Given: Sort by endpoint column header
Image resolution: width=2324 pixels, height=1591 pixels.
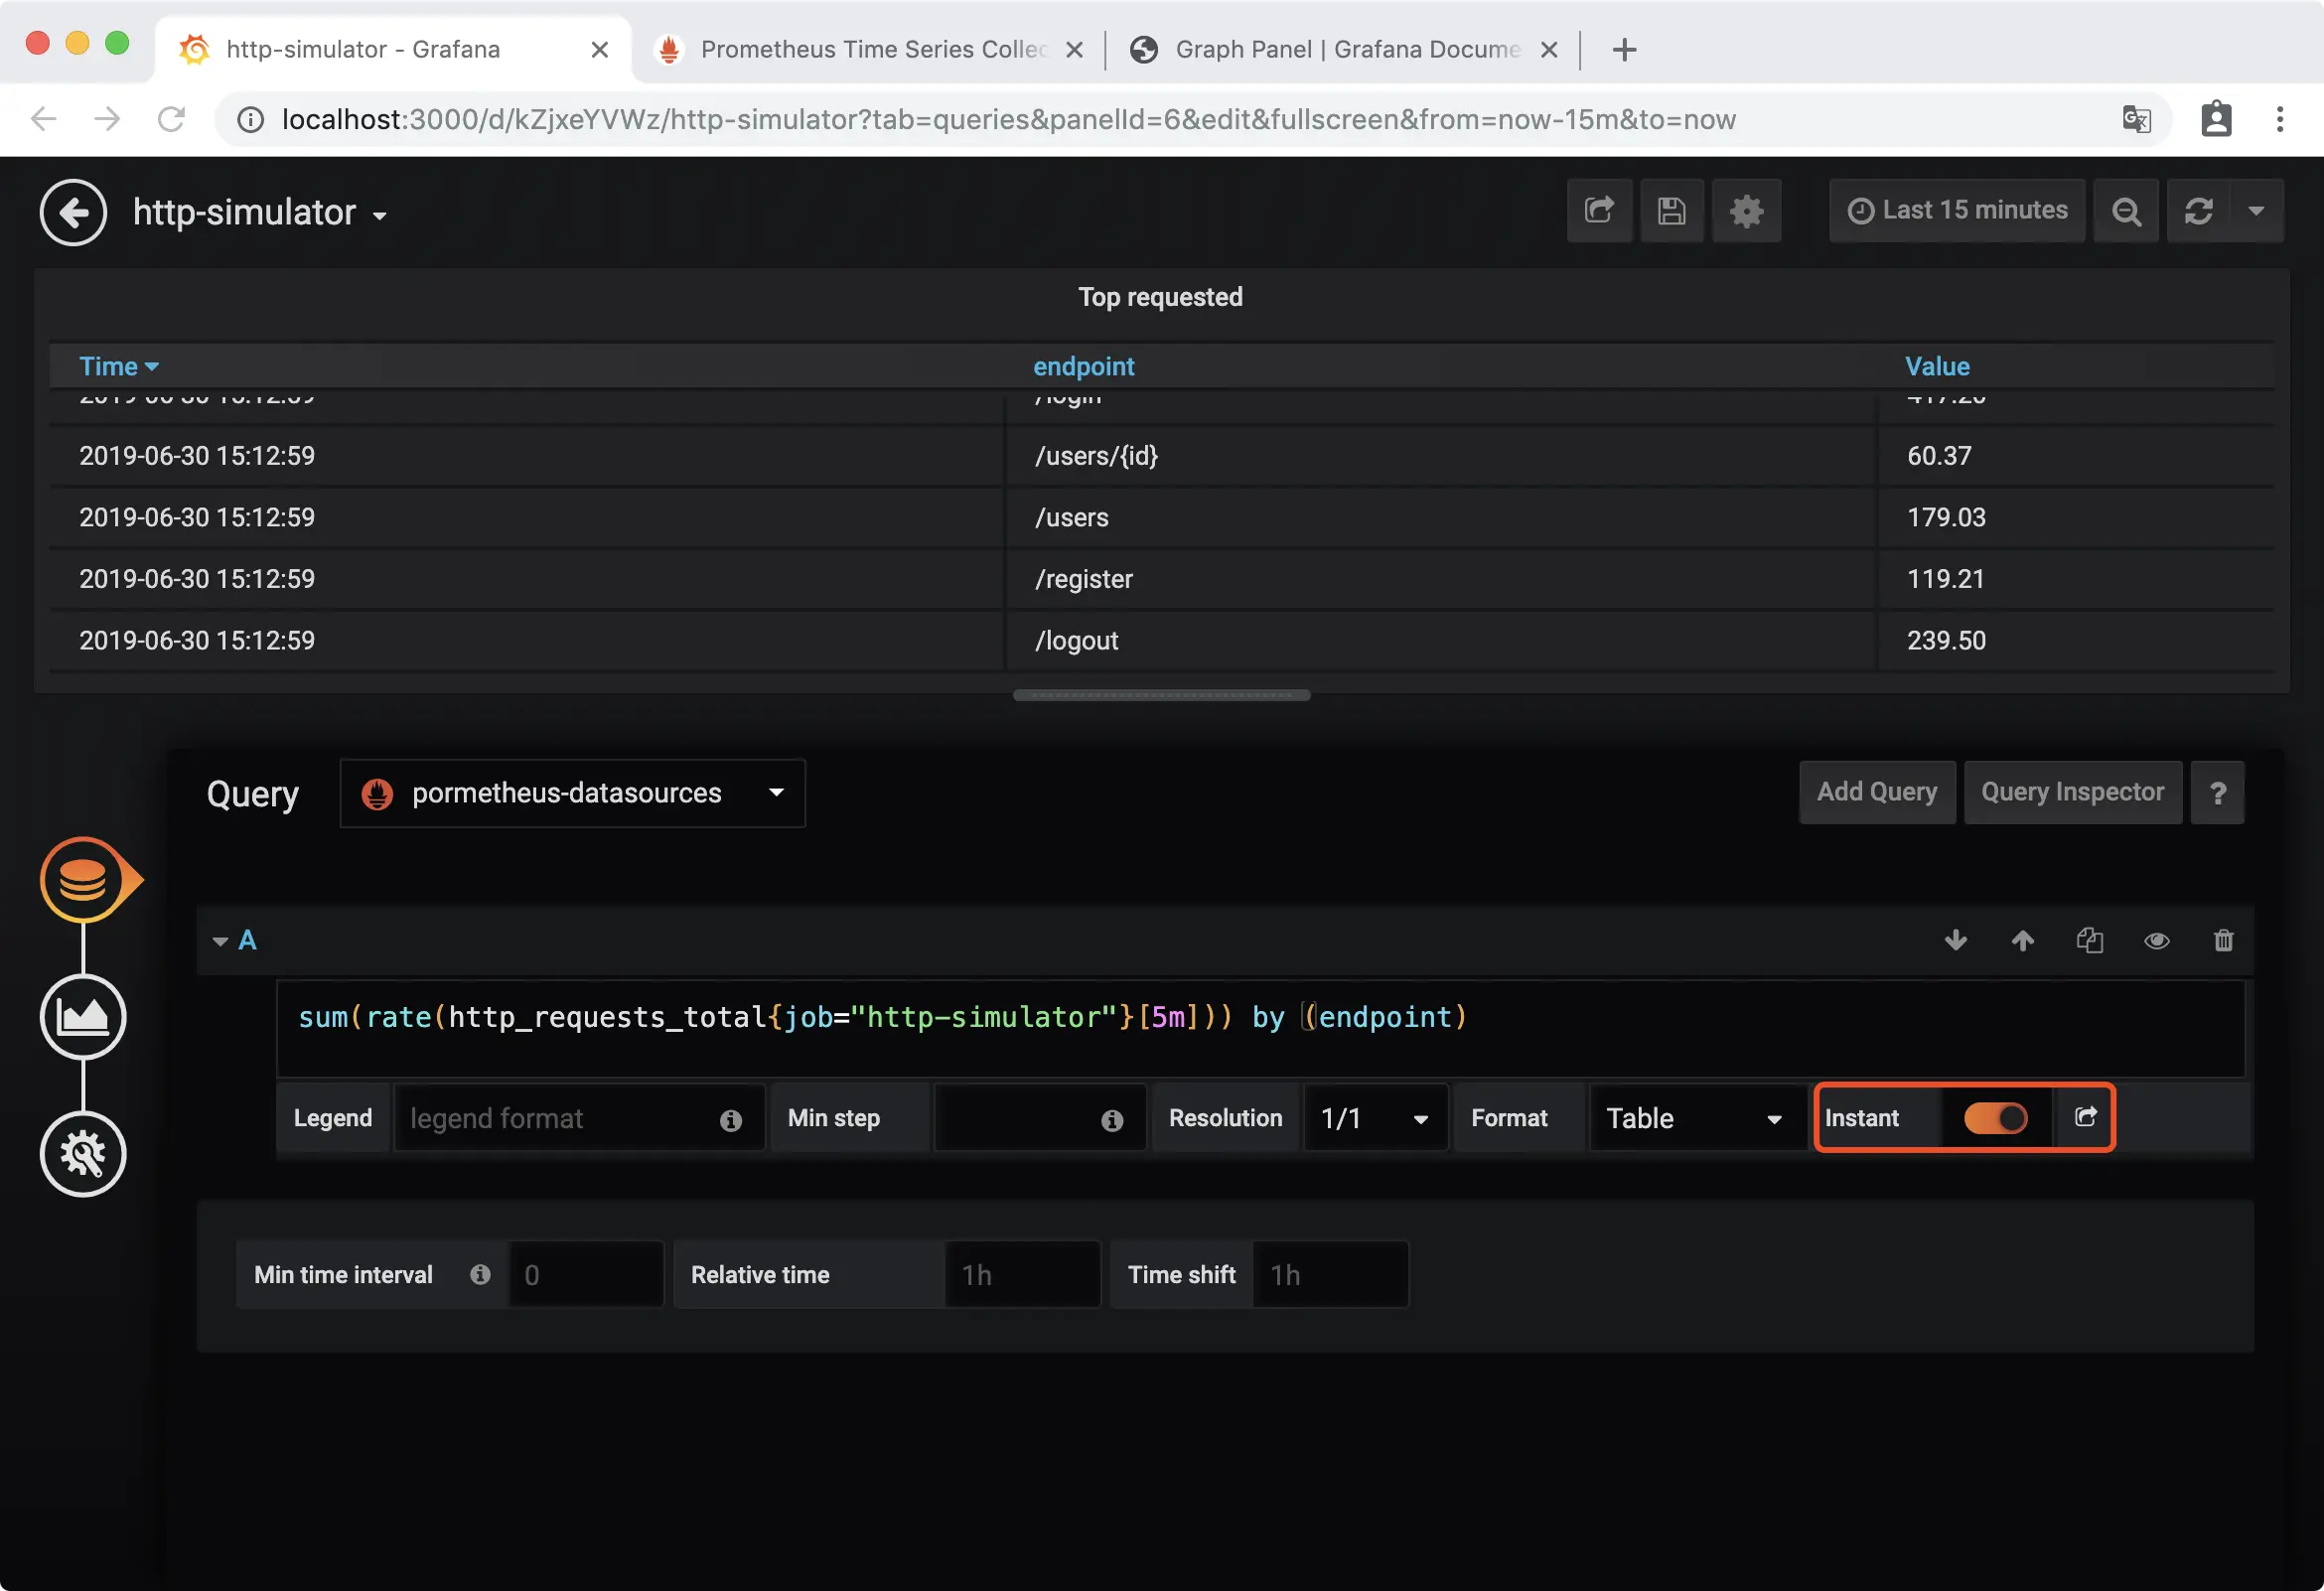Looking at the screenshot, I should click(x=1084, y=366).
